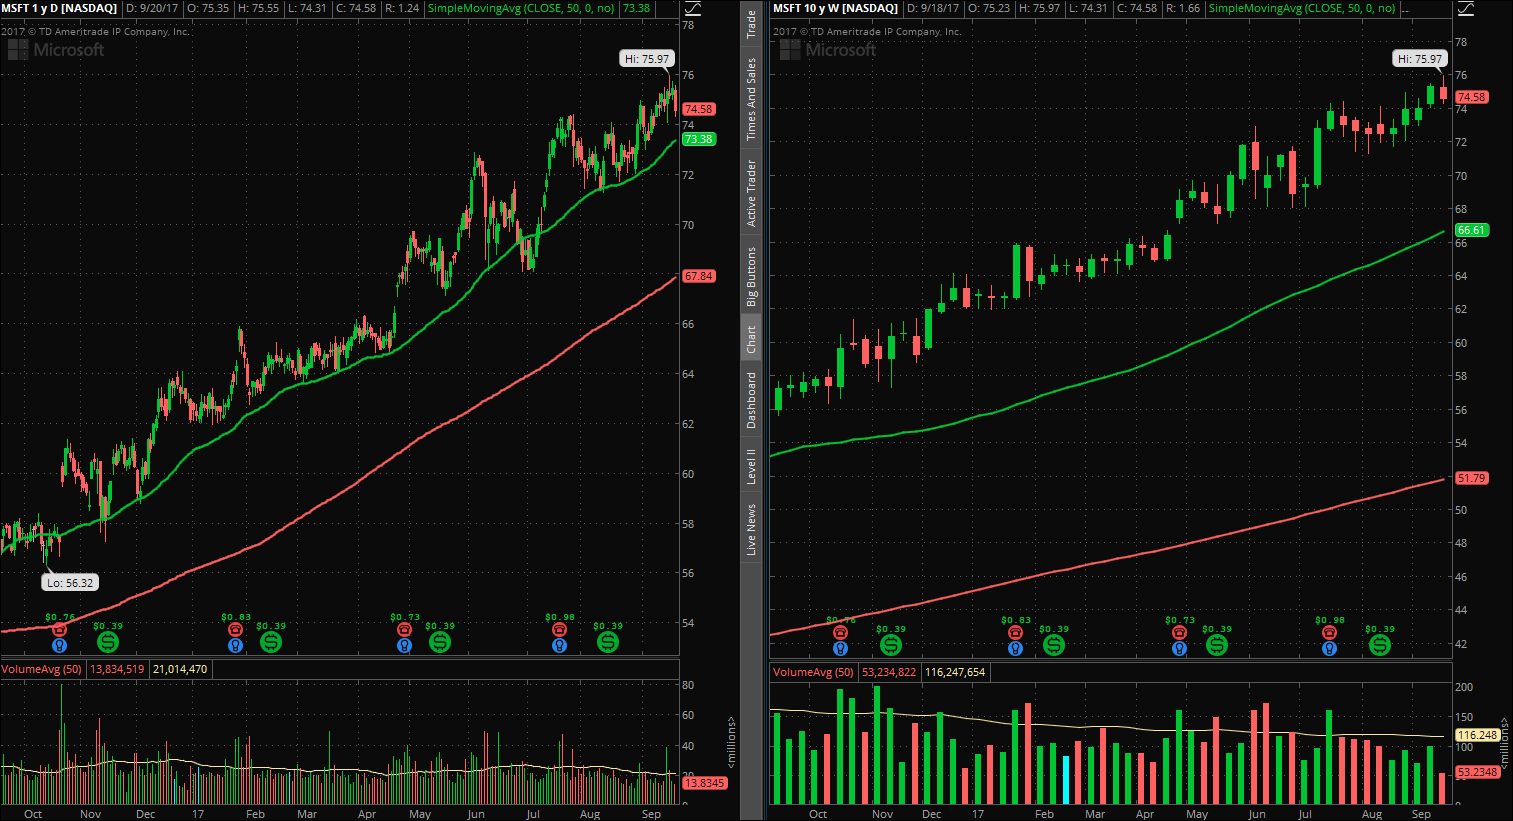Click dividend $0.39 icon near May on weekly chart

1216,645
